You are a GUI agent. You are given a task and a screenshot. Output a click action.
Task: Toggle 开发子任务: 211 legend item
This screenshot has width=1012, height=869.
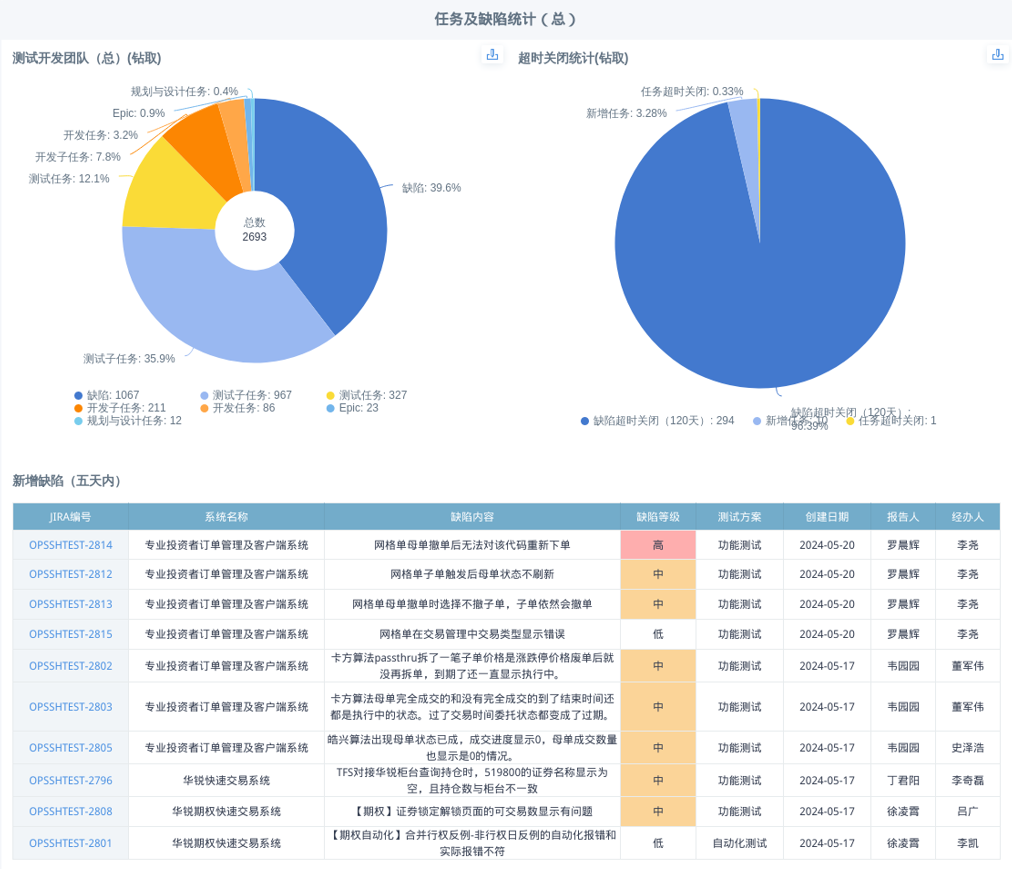point(120,408)
